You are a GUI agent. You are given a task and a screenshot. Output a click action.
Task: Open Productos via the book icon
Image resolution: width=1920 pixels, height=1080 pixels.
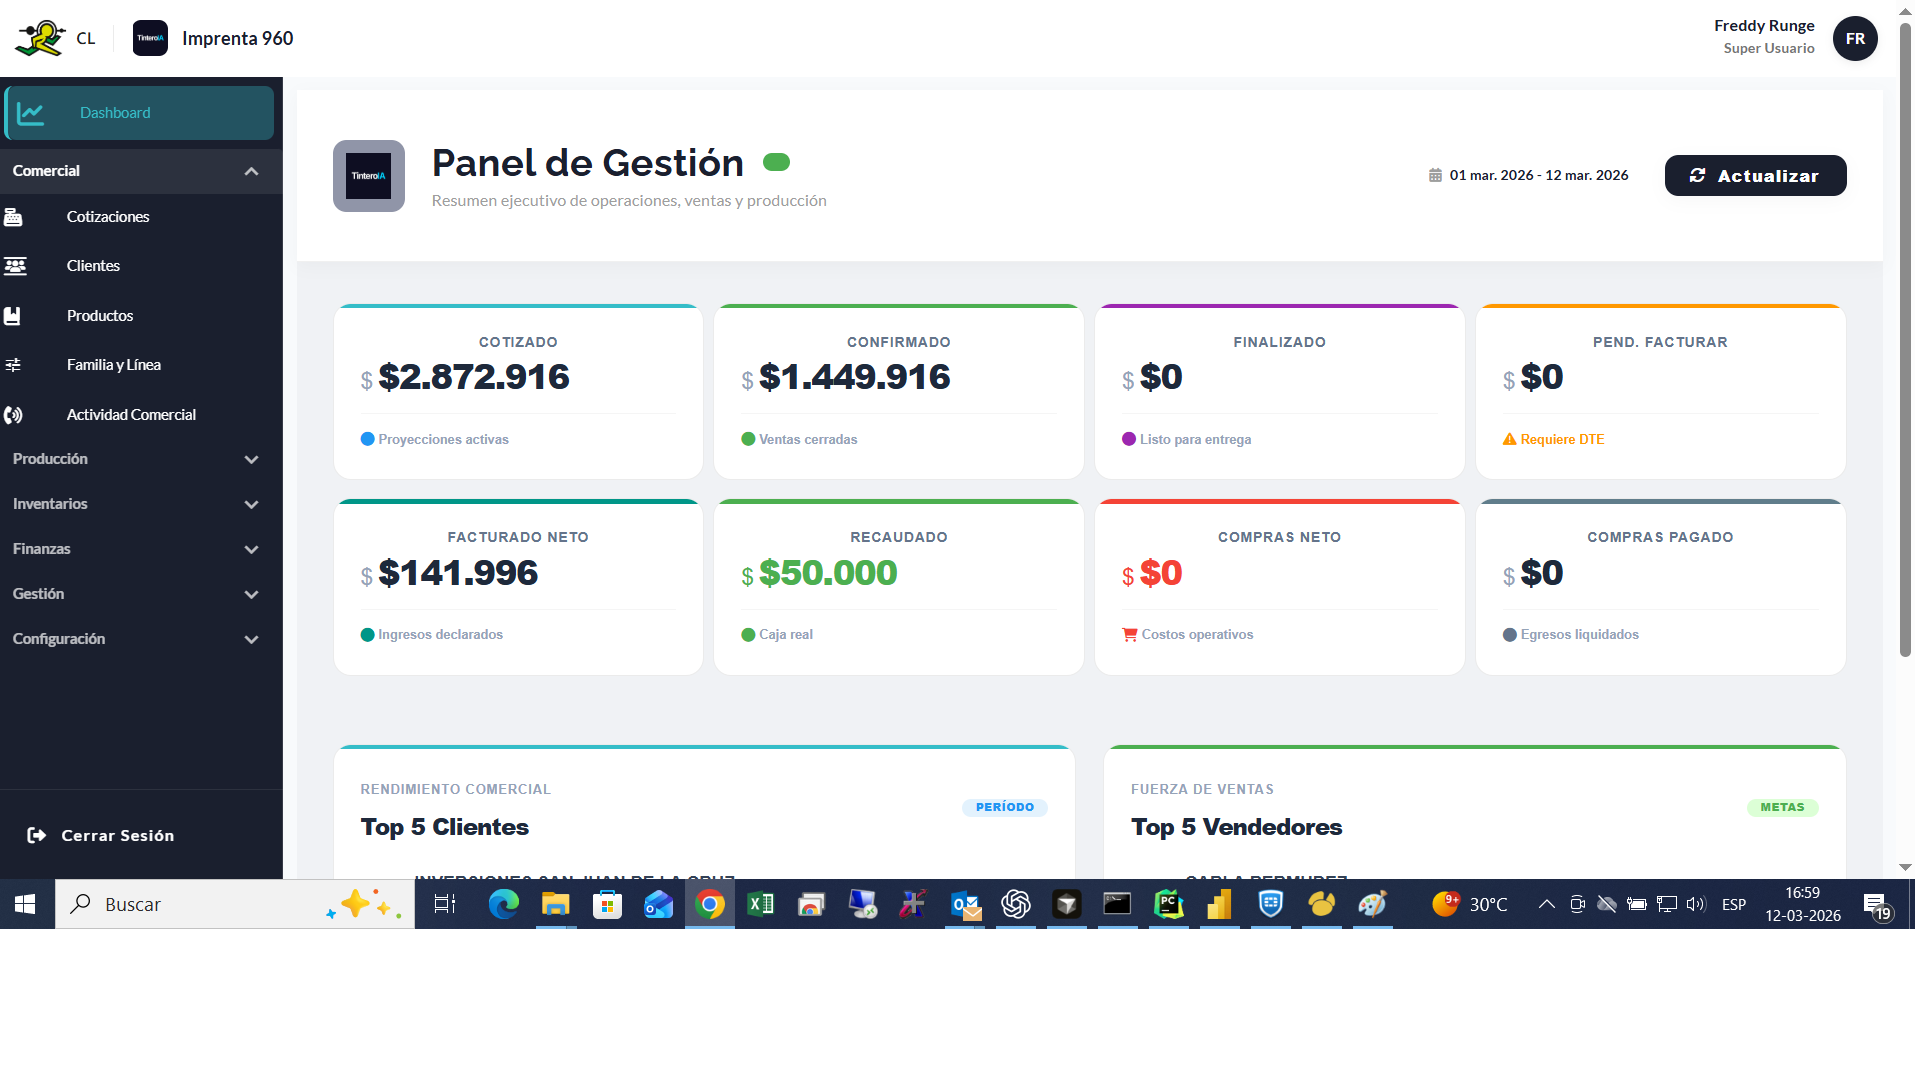coord(13,315)
